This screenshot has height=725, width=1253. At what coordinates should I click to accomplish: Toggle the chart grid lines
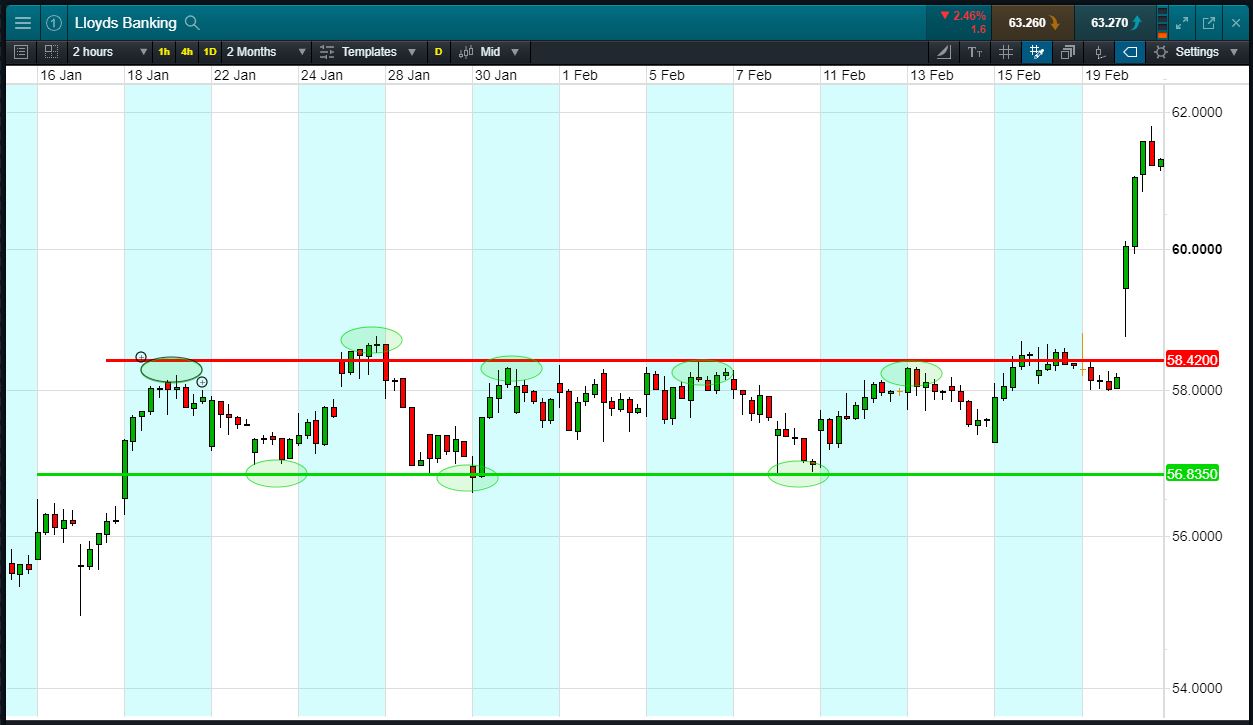[x=1006, y=51]
